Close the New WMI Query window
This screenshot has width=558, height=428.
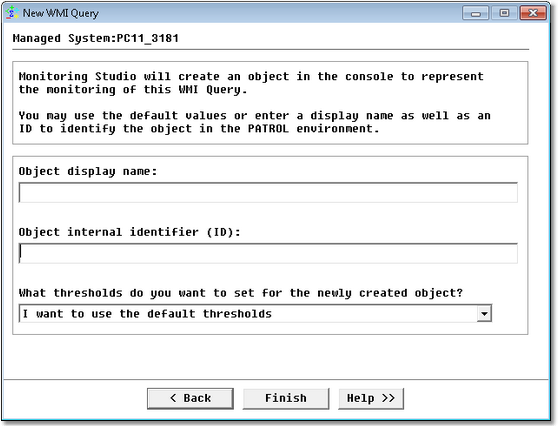533,13
